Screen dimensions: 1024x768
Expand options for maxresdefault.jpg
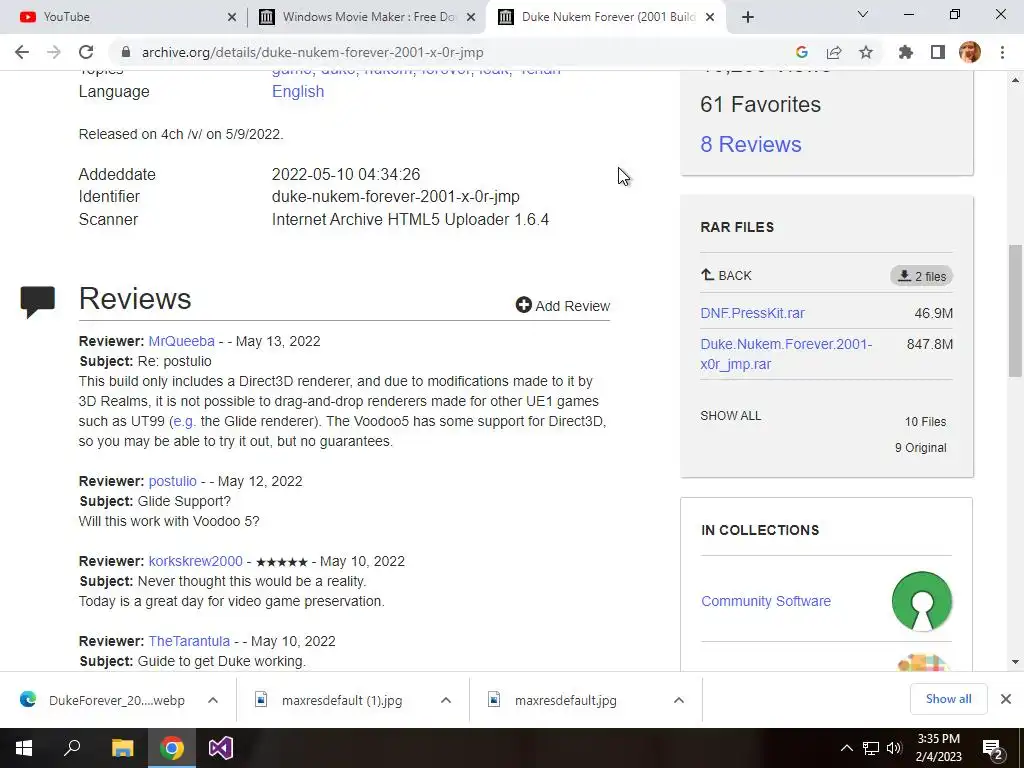pyautogui.click(x=679, y=700)
